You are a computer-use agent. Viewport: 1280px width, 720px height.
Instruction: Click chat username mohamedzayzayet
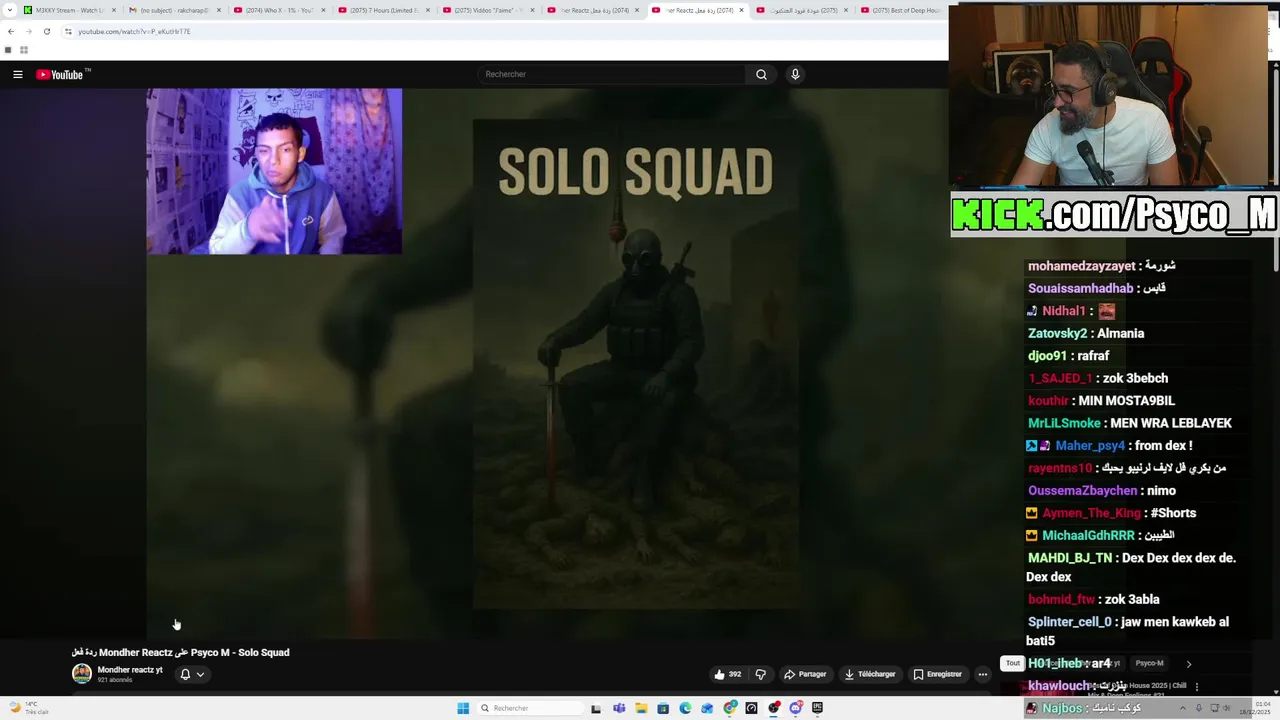pyautogui.click(x=1082, y=266)
